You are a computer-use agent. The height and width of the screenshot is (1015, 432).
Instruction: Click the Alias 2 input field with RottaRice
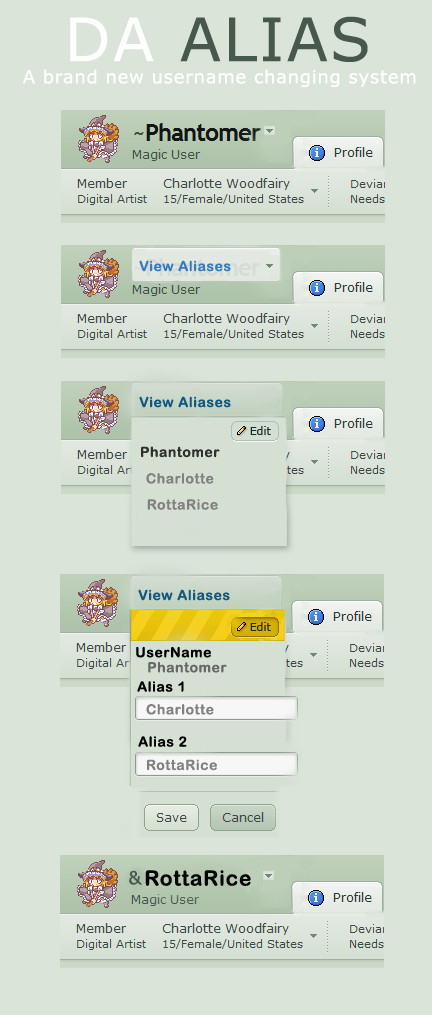pyautogui.click(x=216, y=764)
